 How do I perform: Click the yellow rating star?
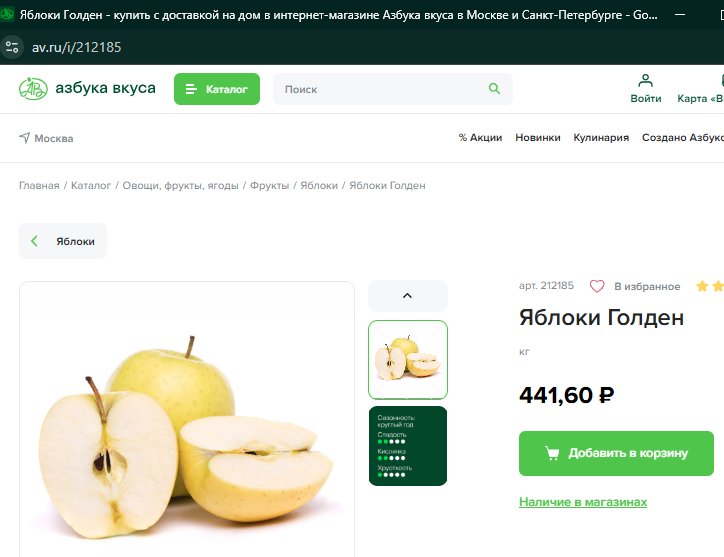pyautogui.click(x=702, y=286)
